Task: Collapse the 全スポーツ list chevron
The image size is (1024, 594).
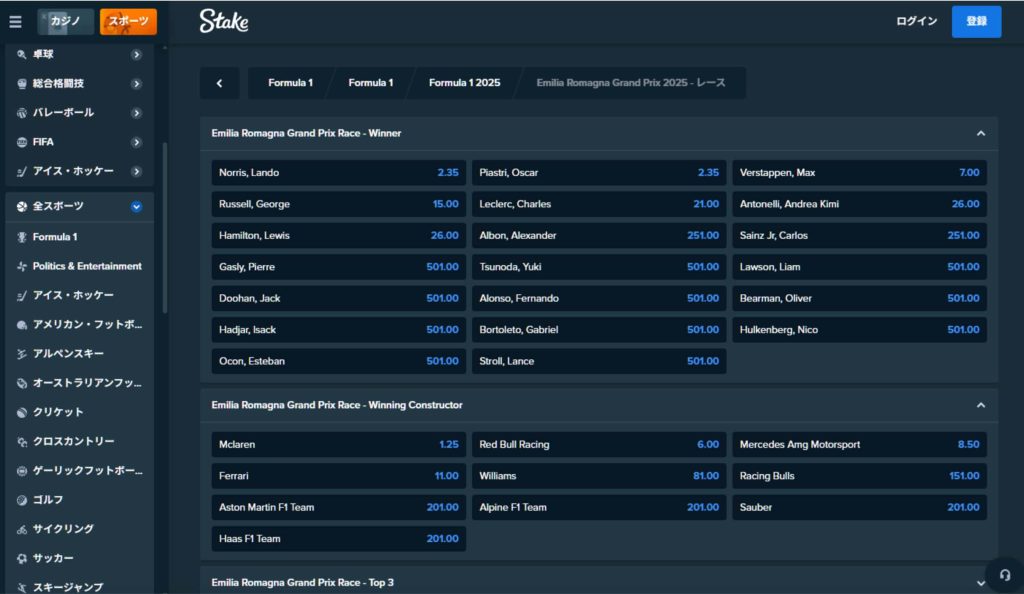Action: click(x=136, y=206)
